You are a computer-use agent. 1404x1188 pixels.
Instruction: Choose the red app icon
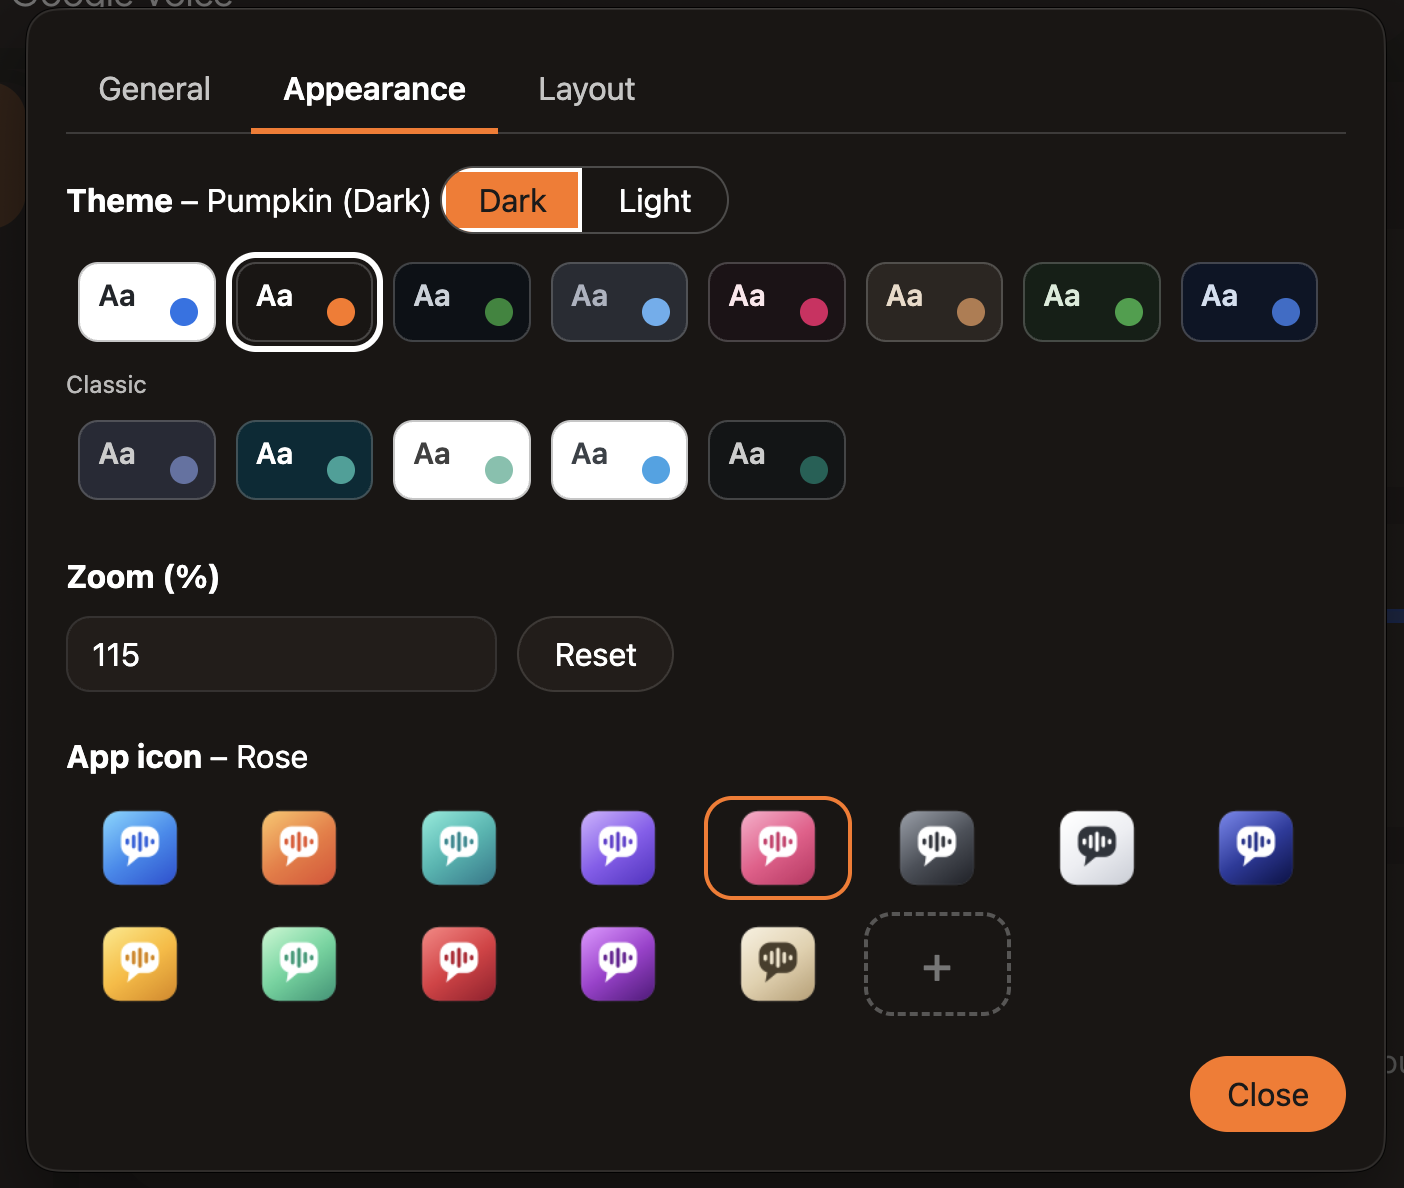459,964
